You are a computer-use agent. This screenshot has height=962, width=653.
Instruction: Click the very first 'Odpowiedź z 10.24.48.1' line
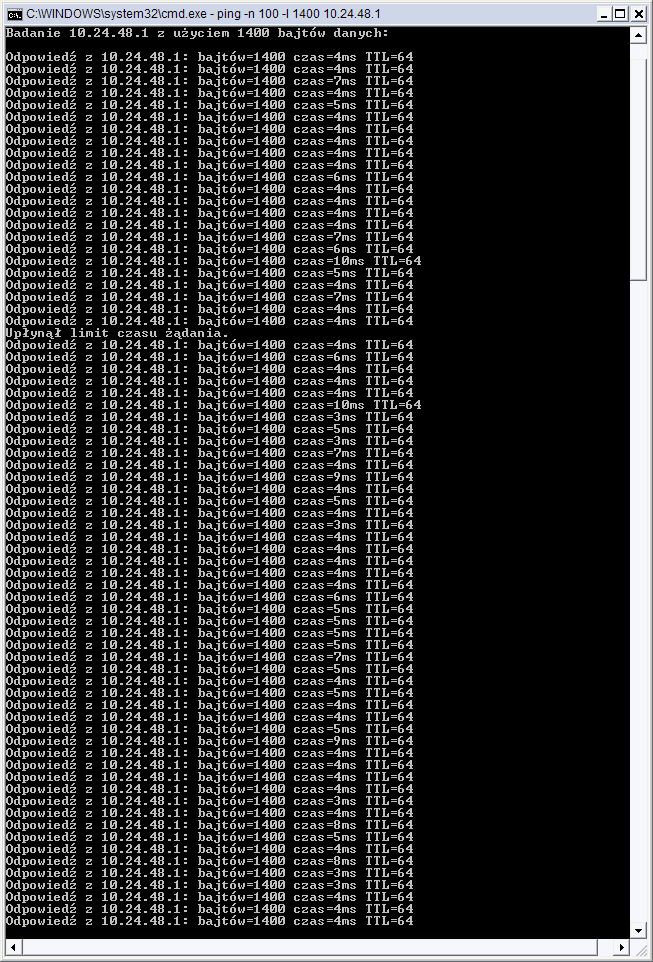[210, 57]
